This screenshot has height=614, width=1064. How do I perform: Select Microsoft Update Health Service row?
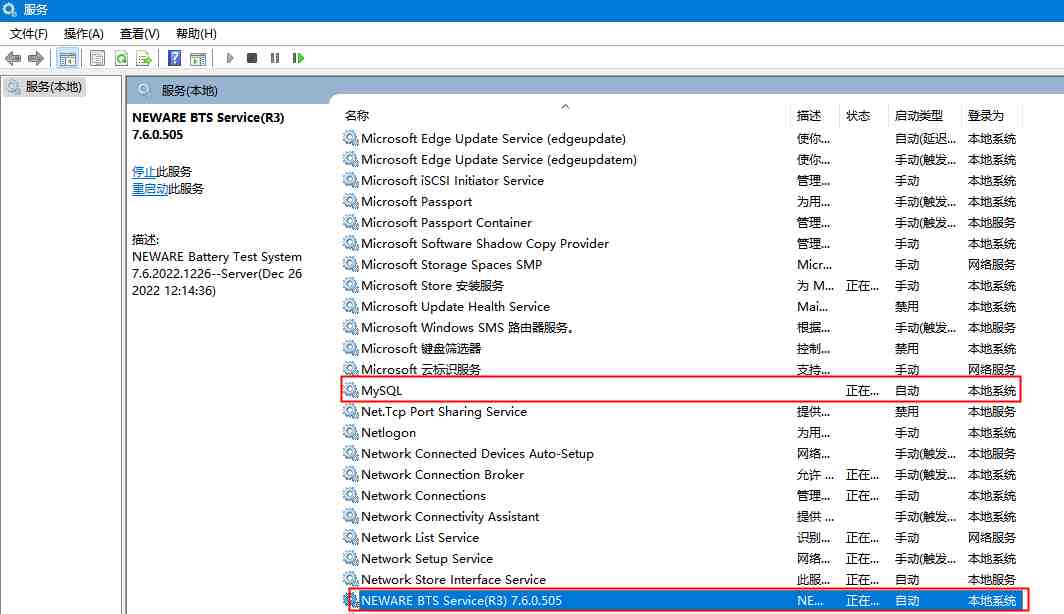point(680,307)
